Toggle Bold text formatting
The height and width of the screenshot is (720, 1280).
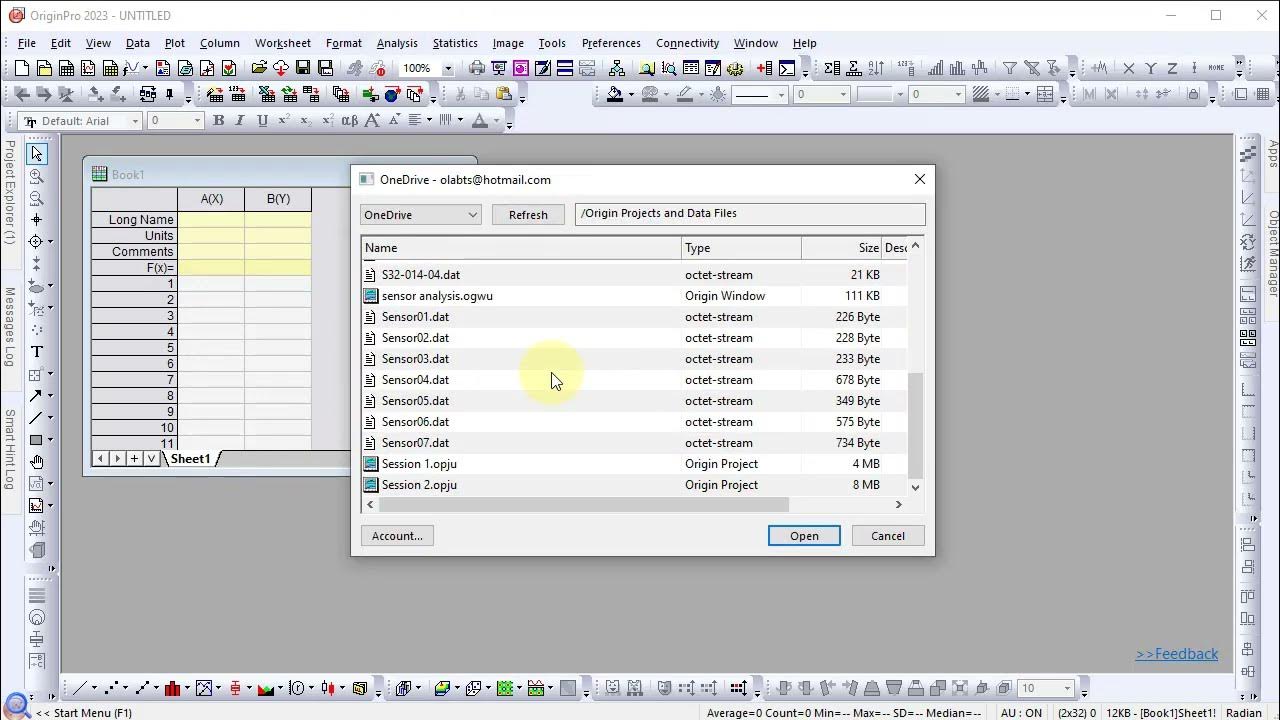pos(218,121)
